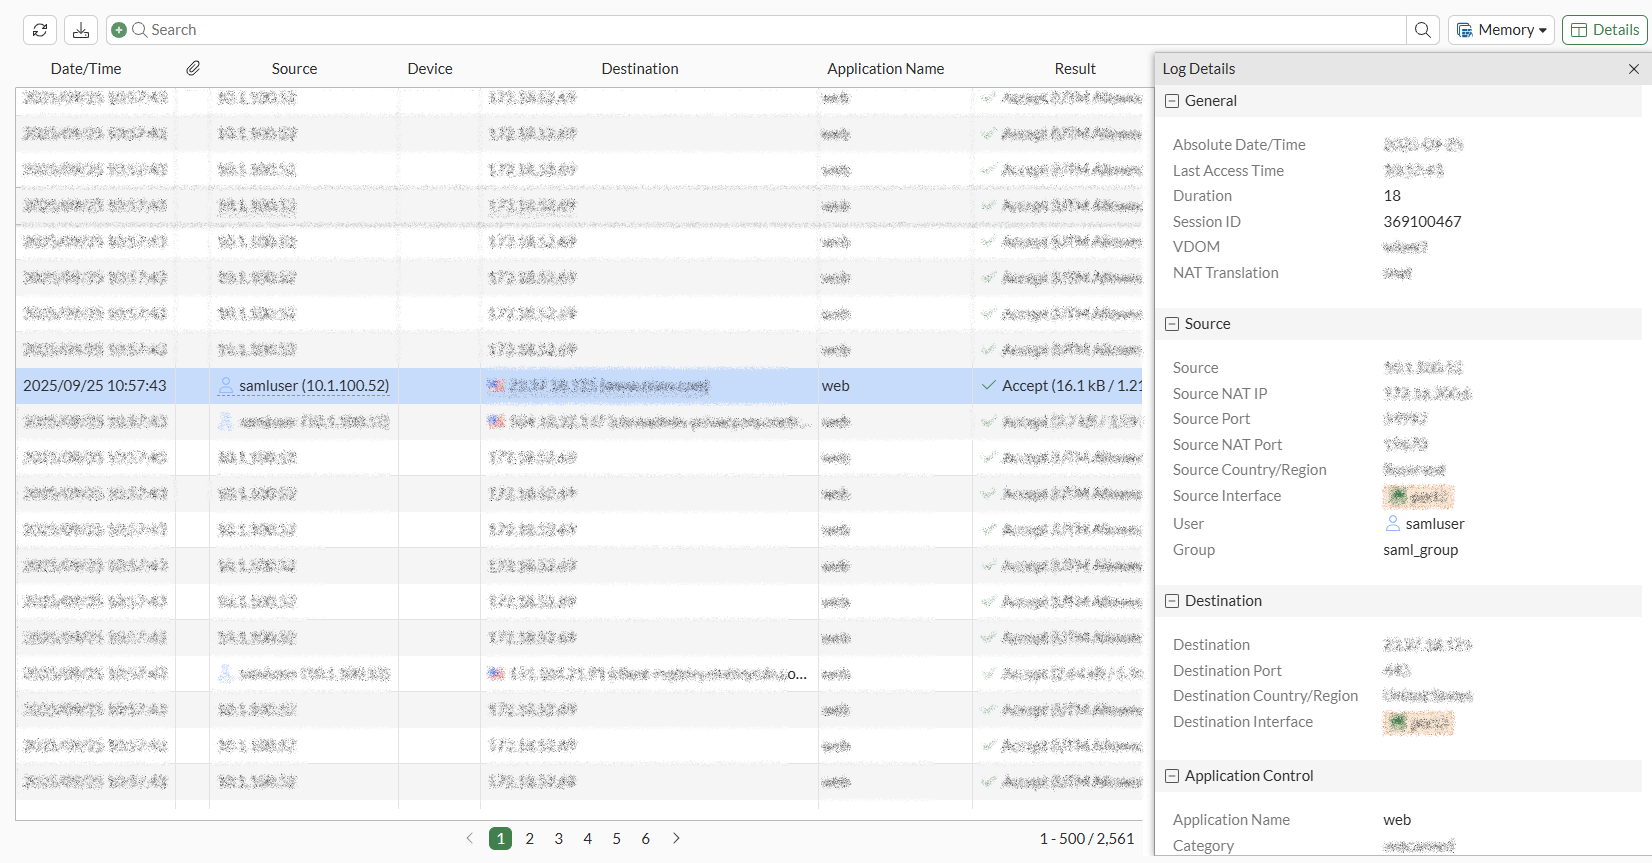Jump to page 2 of logs
Image resolution: width=1652 pixels, height=863 pixels.
(530, 838)
